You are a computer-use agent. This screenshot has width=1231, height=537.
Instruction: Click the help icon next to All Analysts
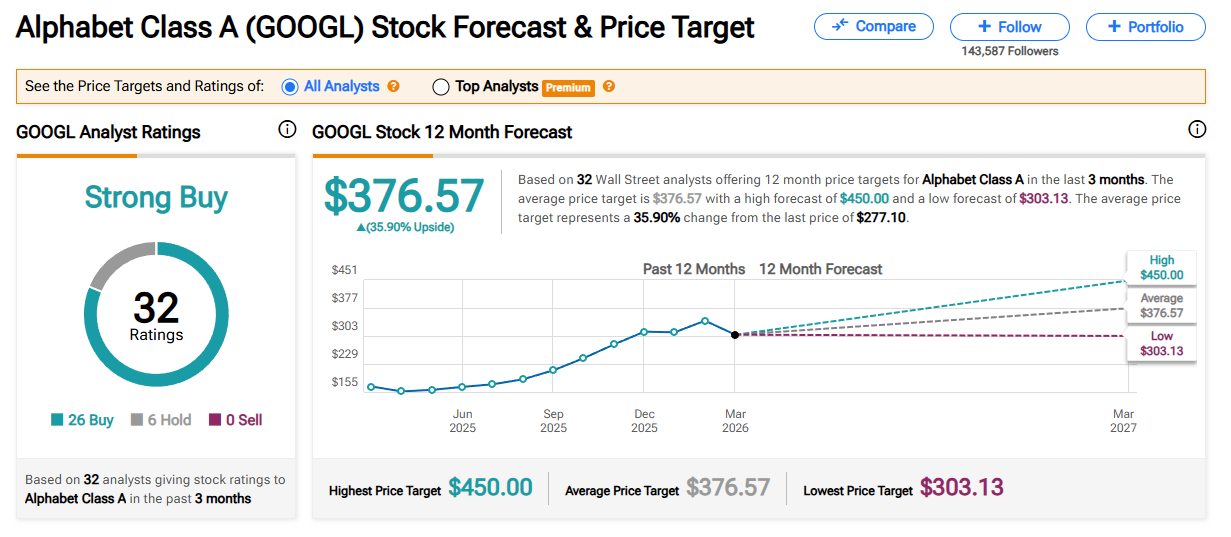[394, 87]
